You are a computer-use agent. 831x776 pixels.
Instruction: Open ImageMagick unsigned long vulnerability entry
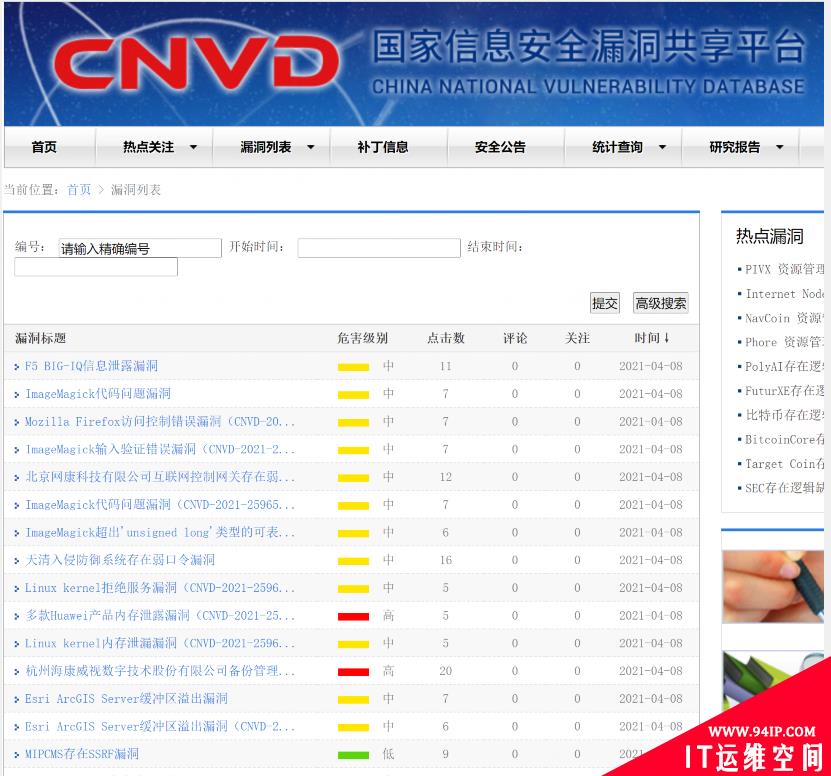click(x=160, y=532)
